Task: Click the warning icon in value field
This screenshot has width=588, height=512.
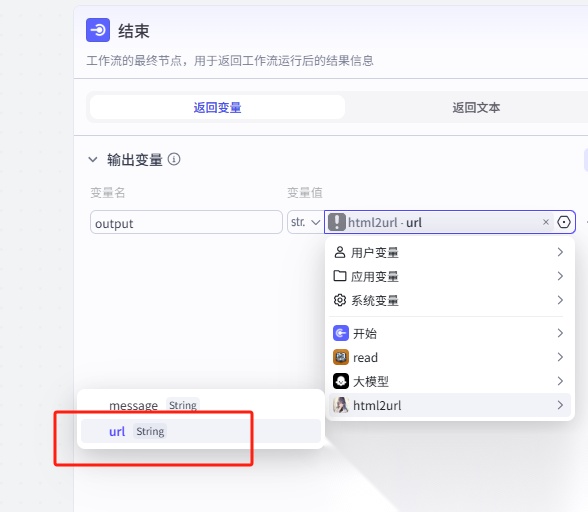Action: tap(337, 222)
